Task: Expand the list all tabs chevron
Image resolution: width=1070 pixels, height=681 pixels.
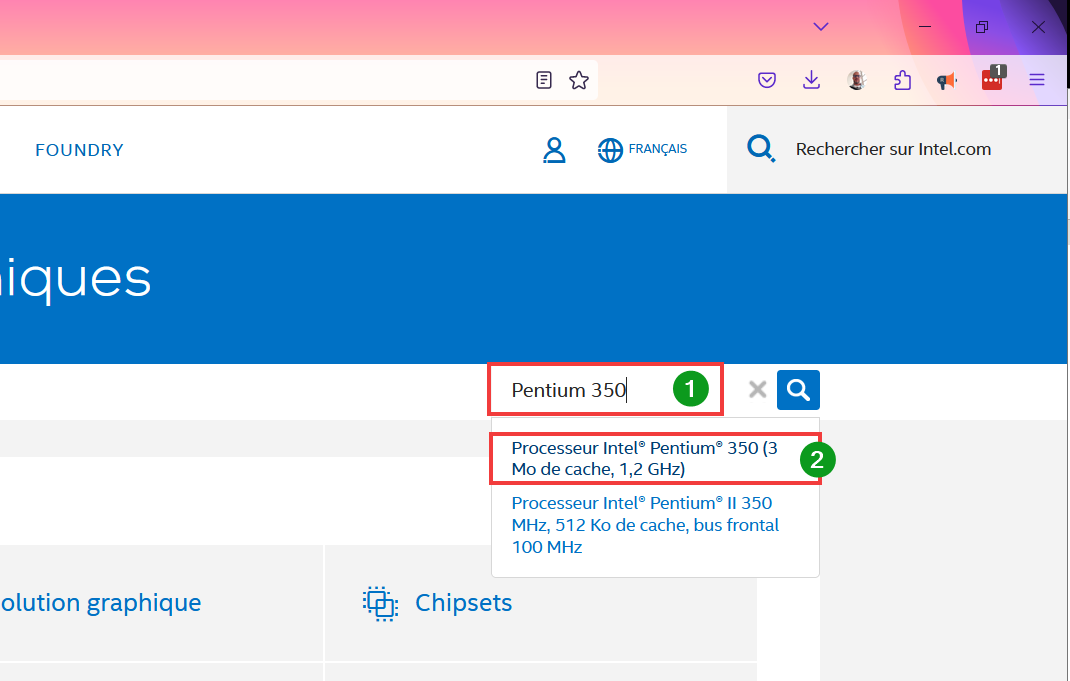Action: [821, 27]
